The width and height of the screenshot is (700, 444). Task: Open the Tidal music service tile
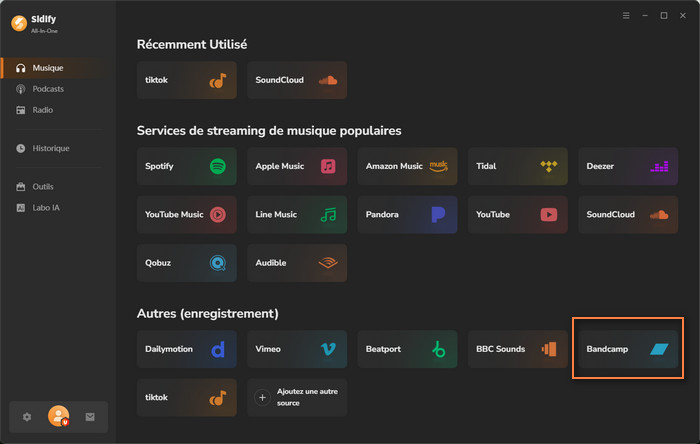(x=518, y=166)
